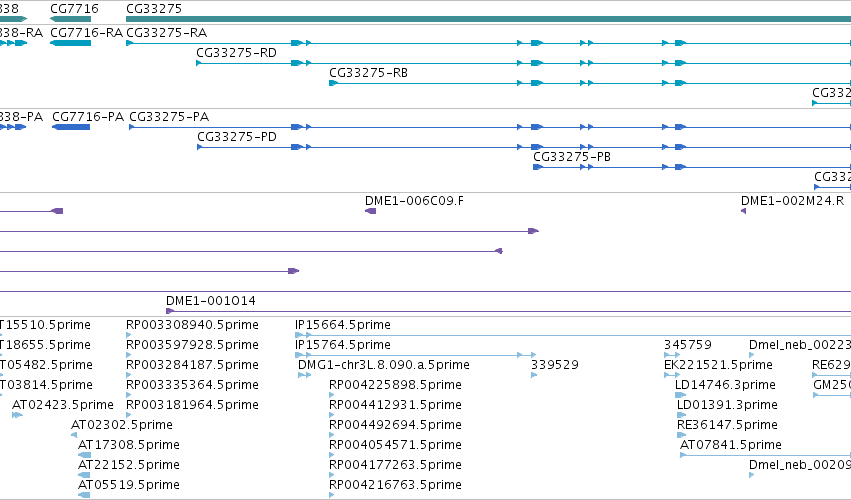Select the RP004225898.5prime EST label
The height and width of the screenshot is (500, 851).
pos(395,385)
